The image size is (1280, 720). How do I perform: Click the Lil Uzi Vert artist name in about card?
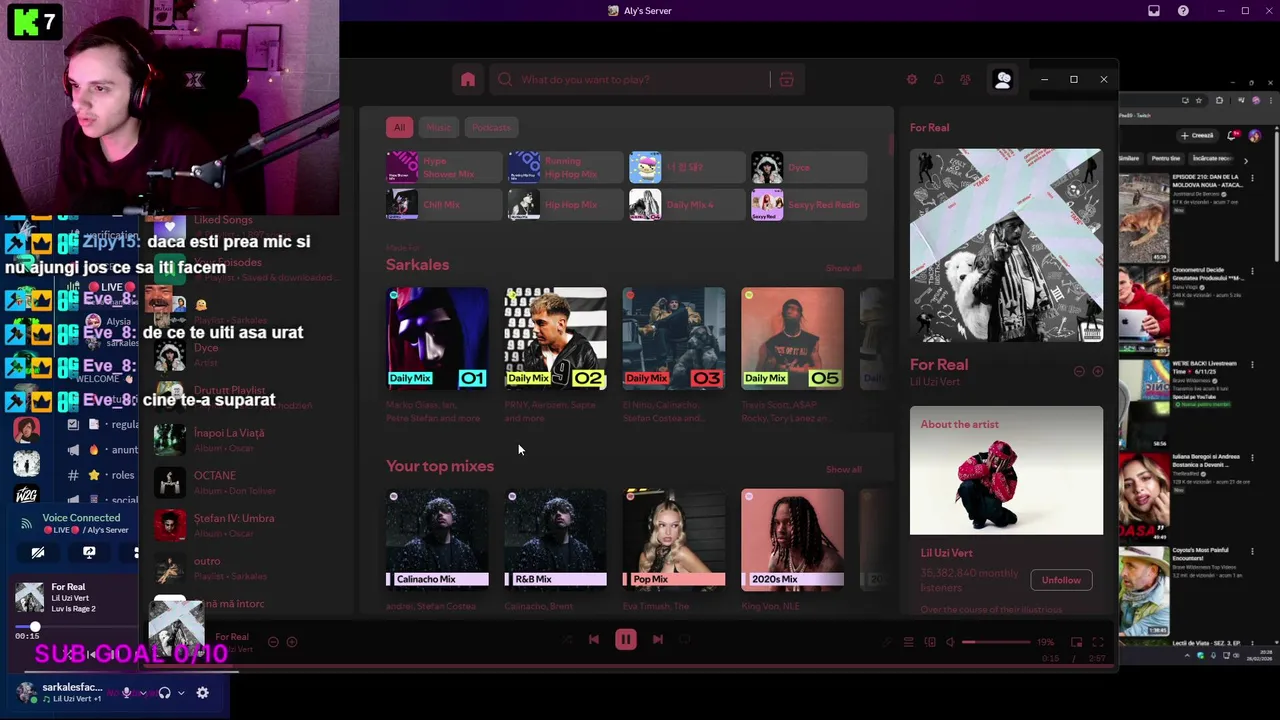[946, 552]
